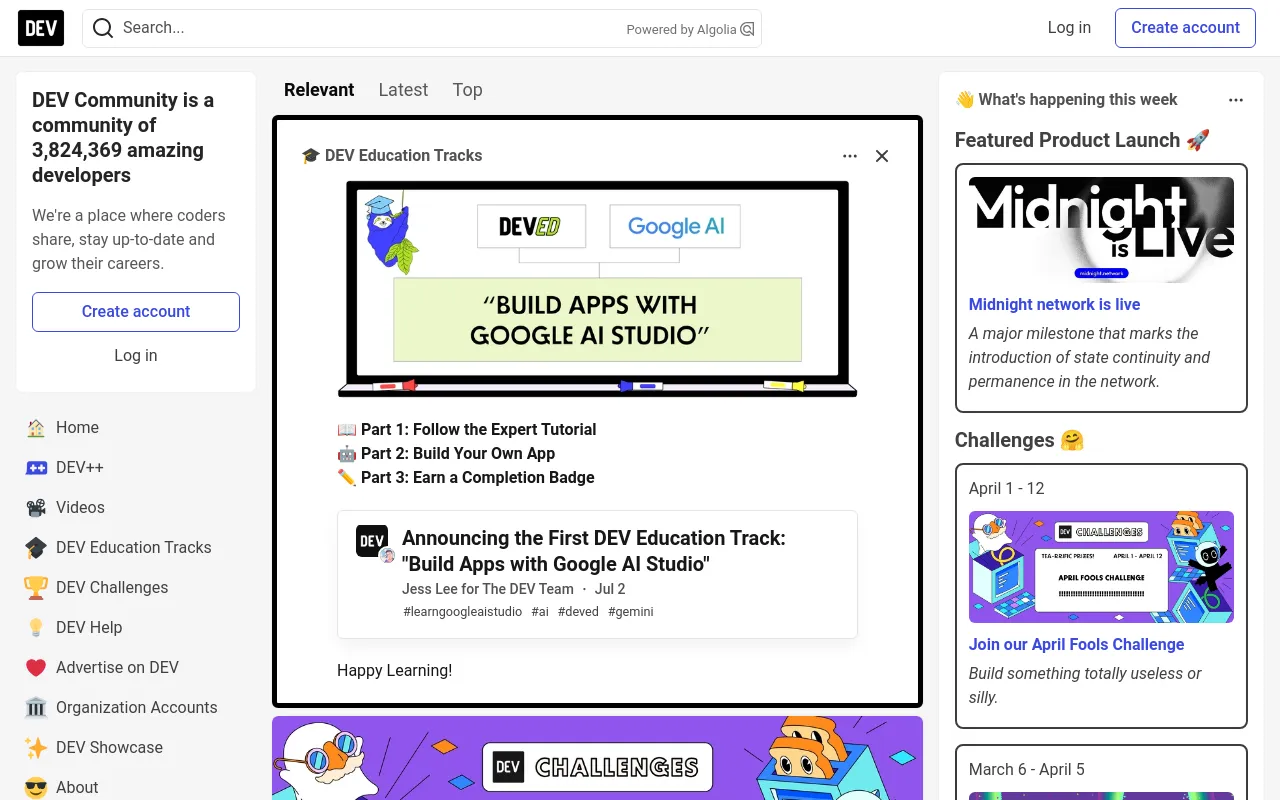Open What's happening this week options menu

1236,100
